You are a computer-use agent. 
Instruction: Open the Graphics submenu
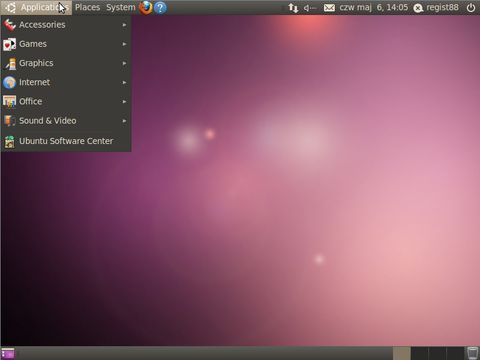(x=66, y=63)
